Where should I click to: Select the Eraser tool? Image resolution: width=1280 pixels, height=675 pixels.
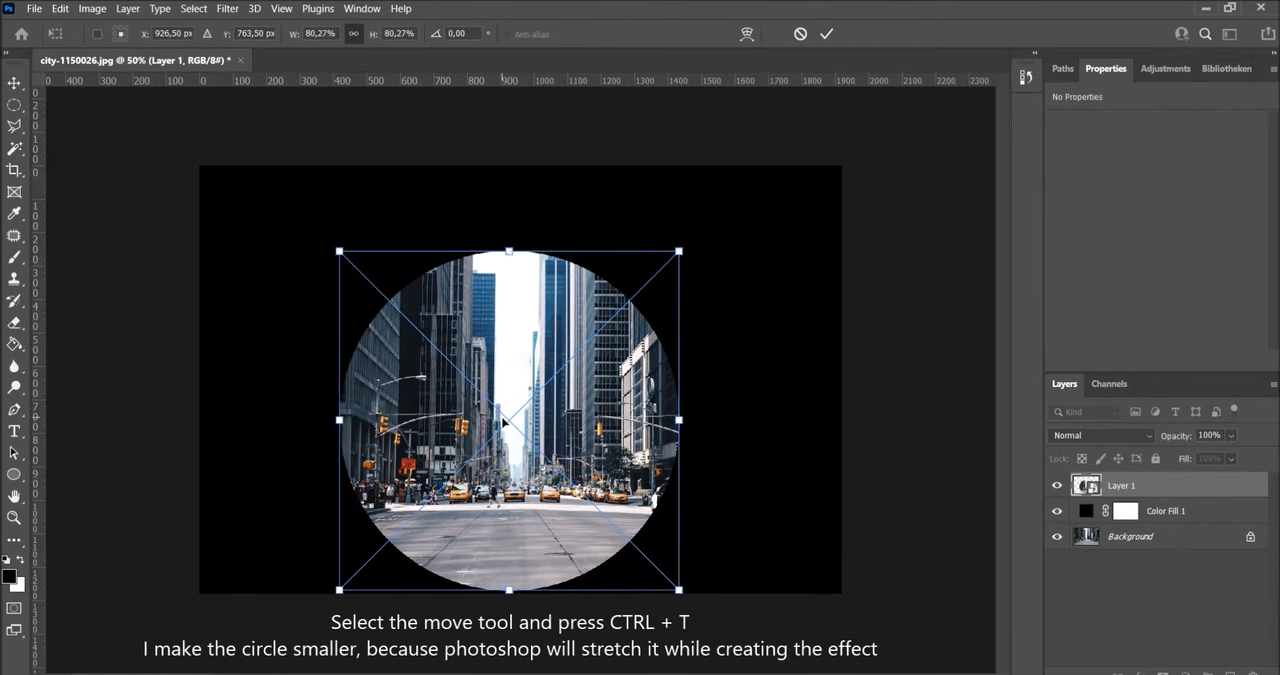14,323
